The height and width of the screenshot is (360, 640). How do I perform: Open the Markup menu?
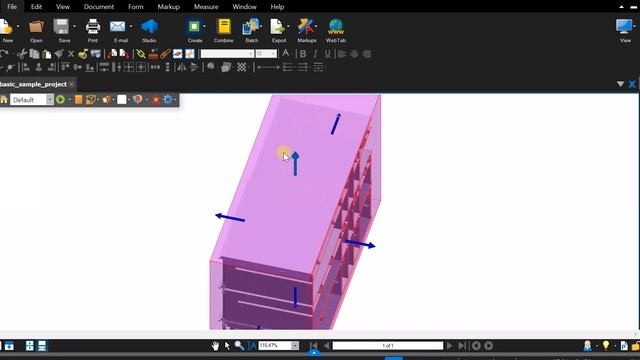(169, 7)
